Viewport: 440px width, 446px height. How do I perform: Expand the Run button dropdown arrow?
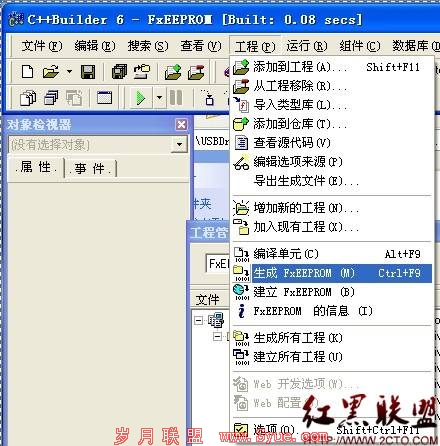click(159, 98)
